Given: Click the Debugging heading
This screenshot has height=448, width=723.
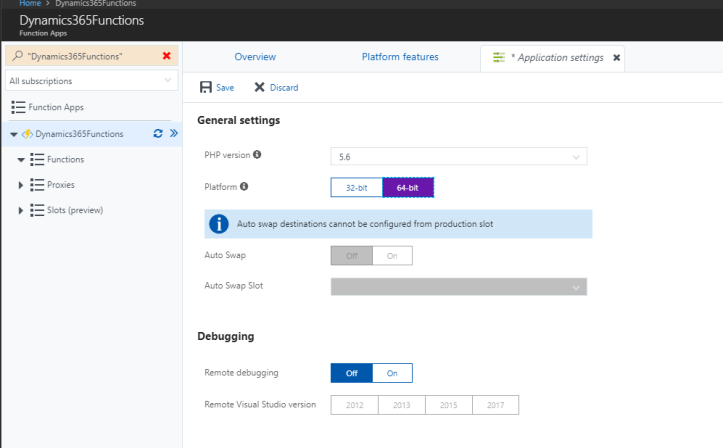Looking at the screenshot, I should tap(225, 336).
